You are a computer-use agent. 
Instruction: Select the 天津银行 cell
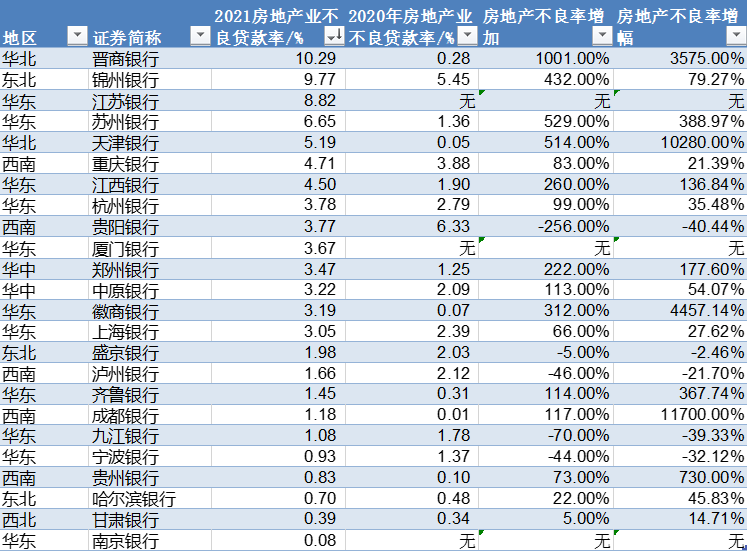[x=150, y=142]
